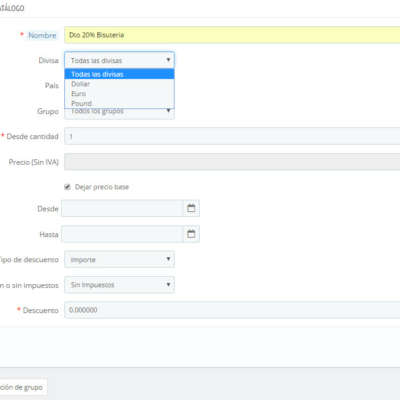The image size is (400, 400).
Task: Click the Nombre field label
Action: pos(42,35)
